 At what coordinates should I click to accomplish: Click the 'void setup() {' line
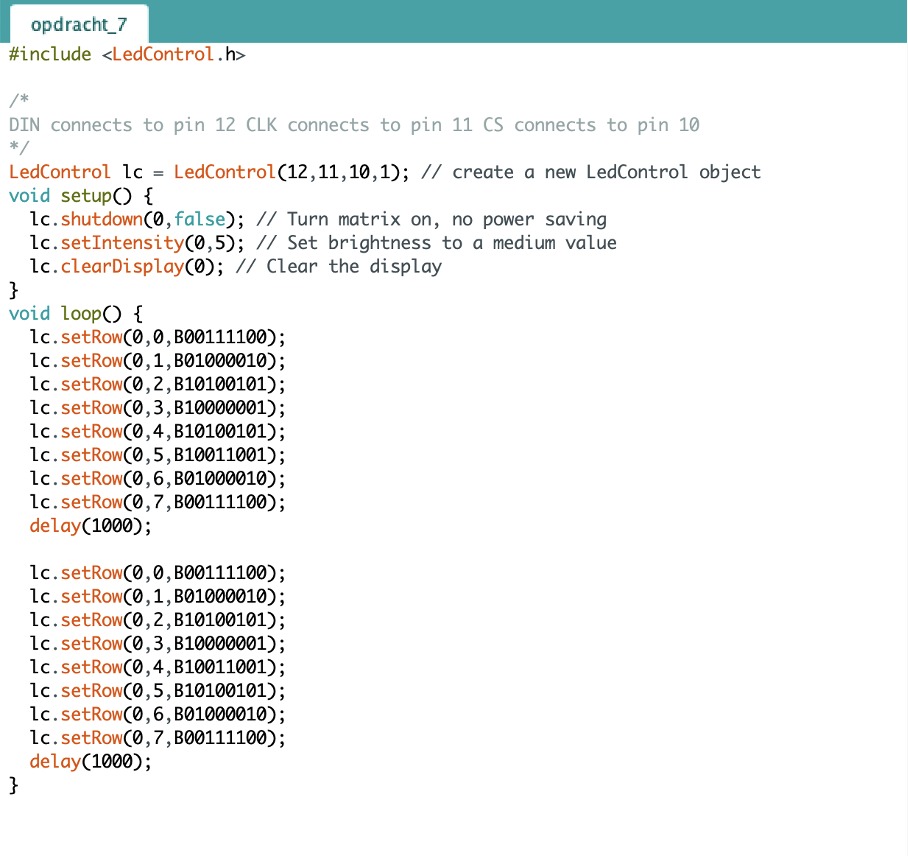pos(80,196)
